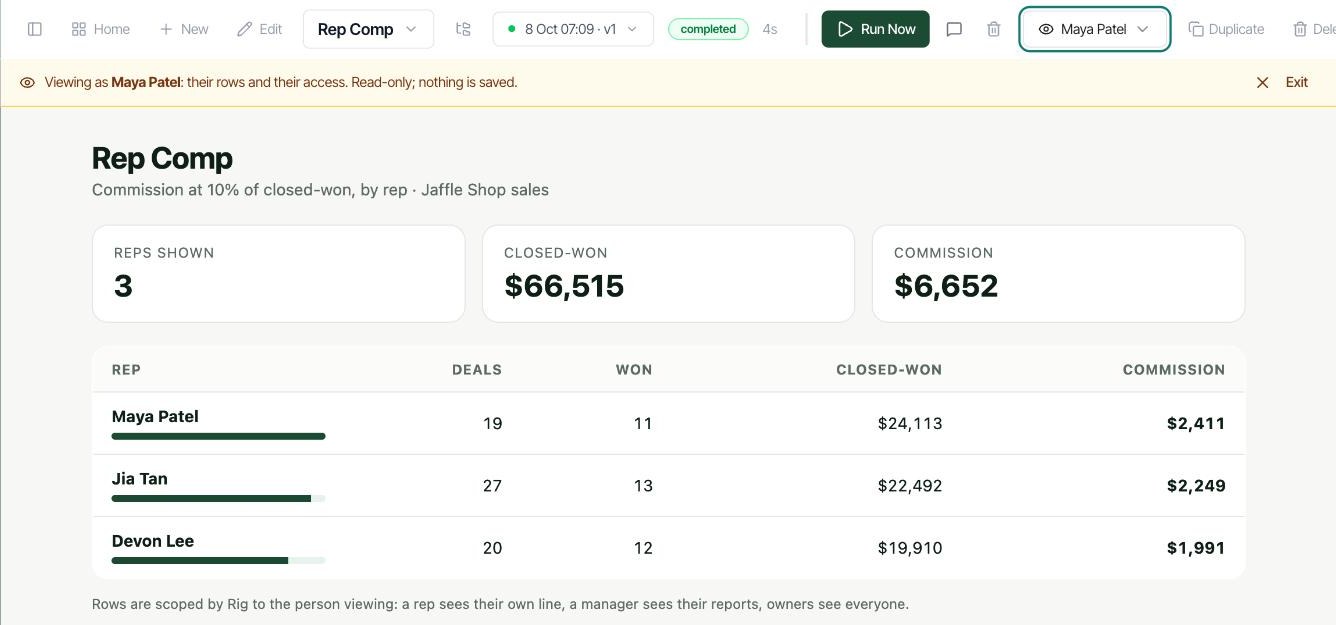This screenshot has height=625, width=1336.
Task: Click Jia Tan's $2,249 commission value
Action: [1196, 486]
